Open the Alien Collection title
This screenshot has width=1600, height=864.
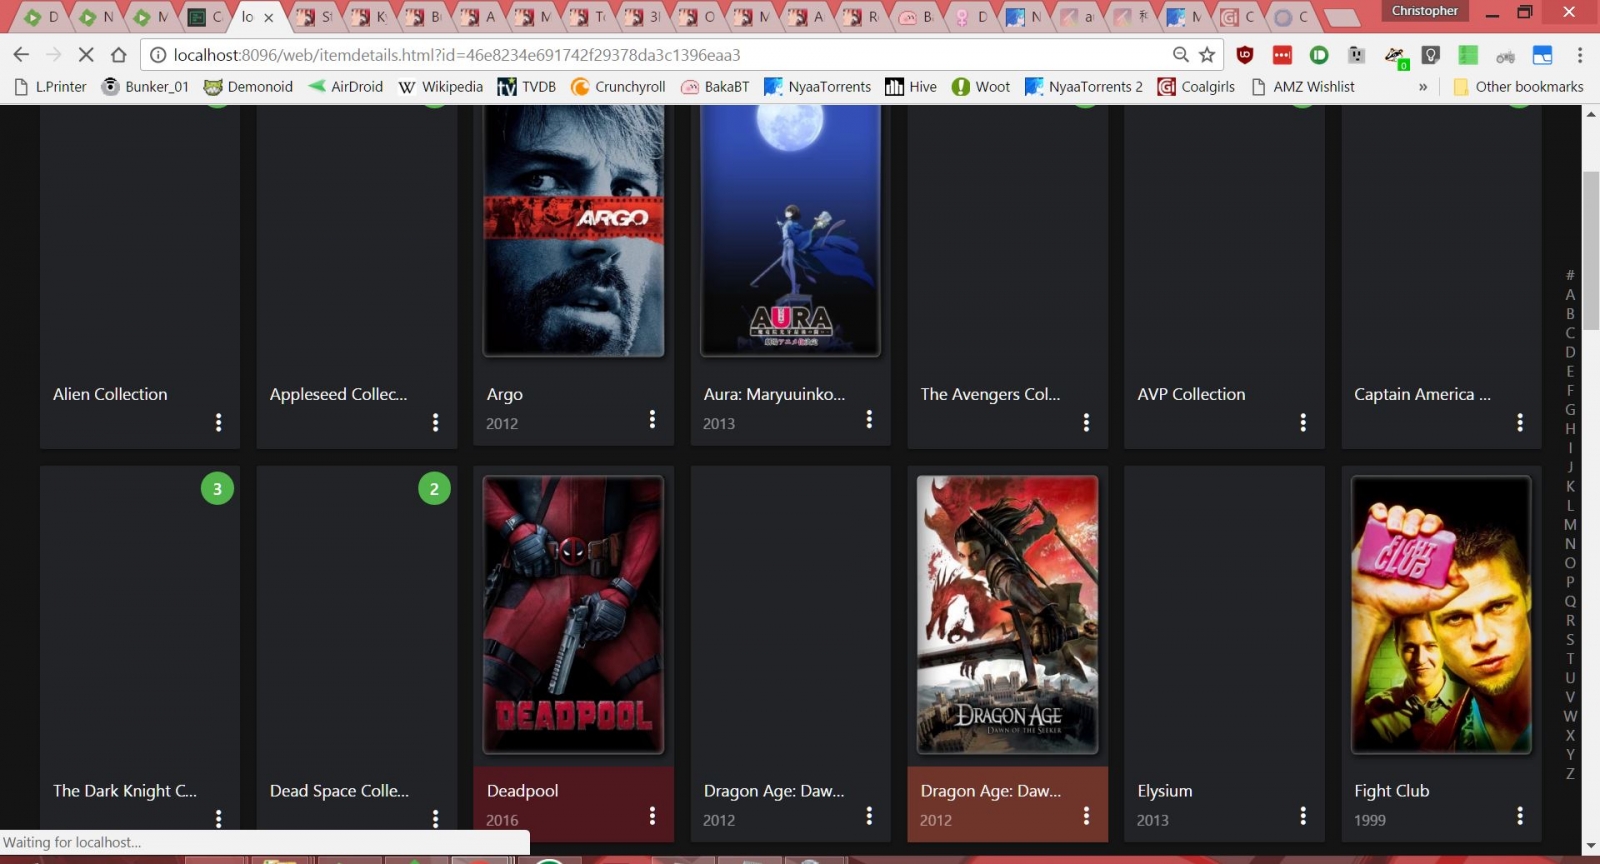(x=110, y=394)
